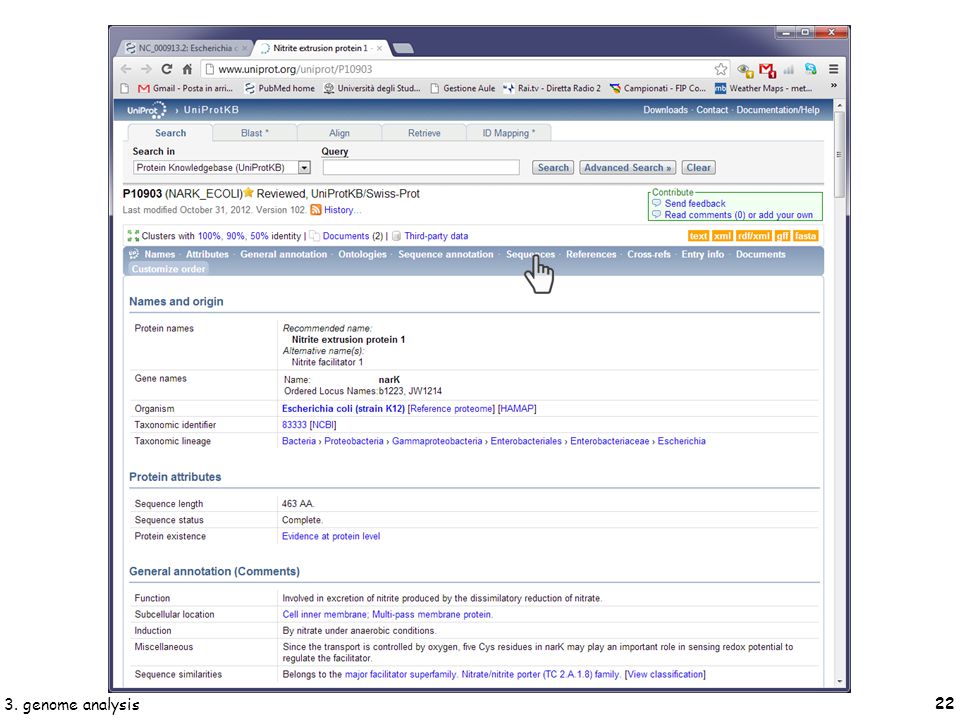Download entry in gff format
The height and width of the screenshot is (720, 960).
coord(782,236)
